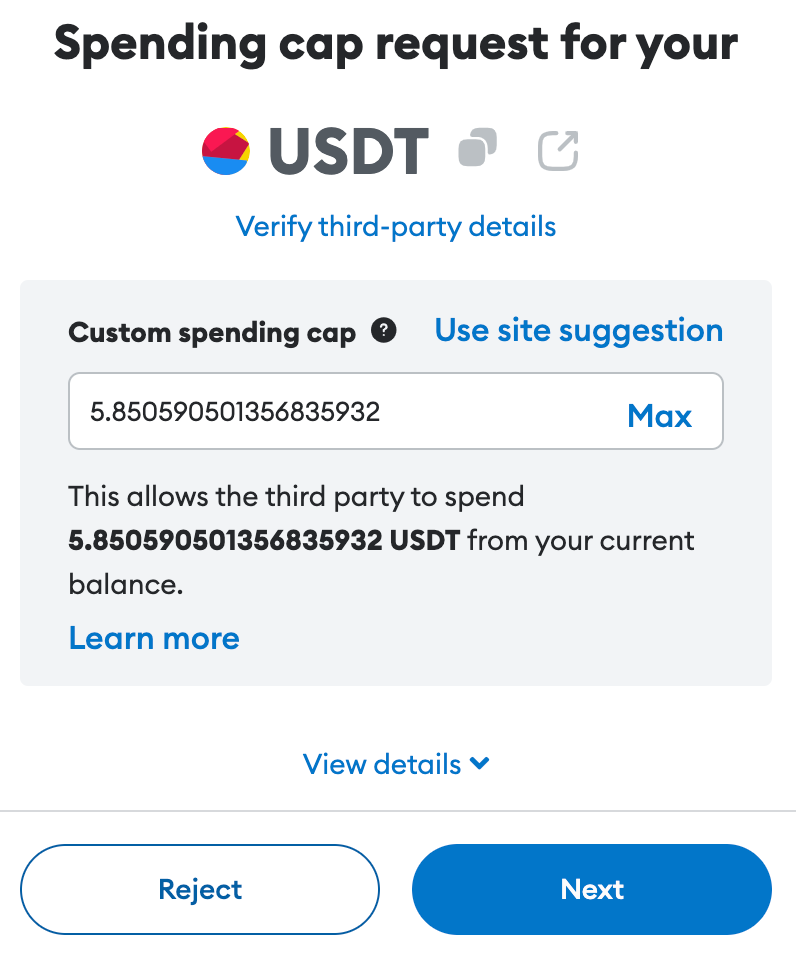The image size is (796, 960).
Task: Click the Custom spending cap label
Action: (212, 333)
